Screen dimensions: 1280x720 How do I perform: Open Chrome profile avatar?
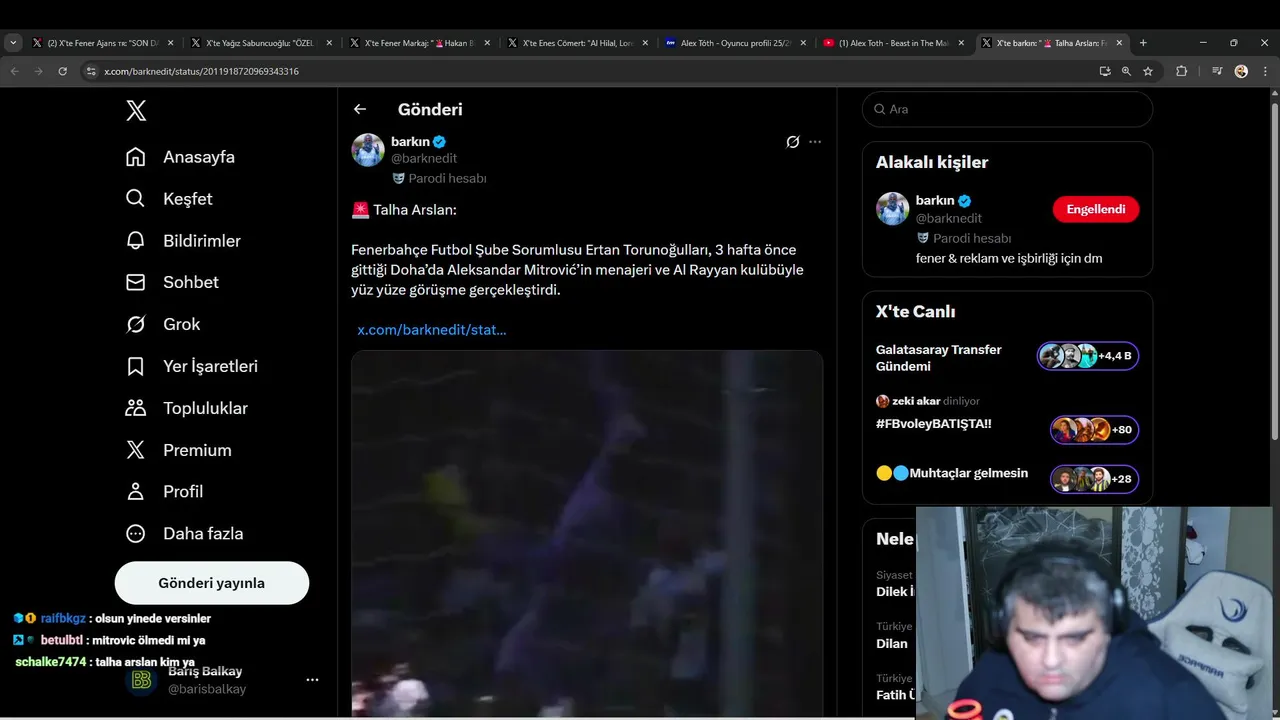coord(1241,71)
